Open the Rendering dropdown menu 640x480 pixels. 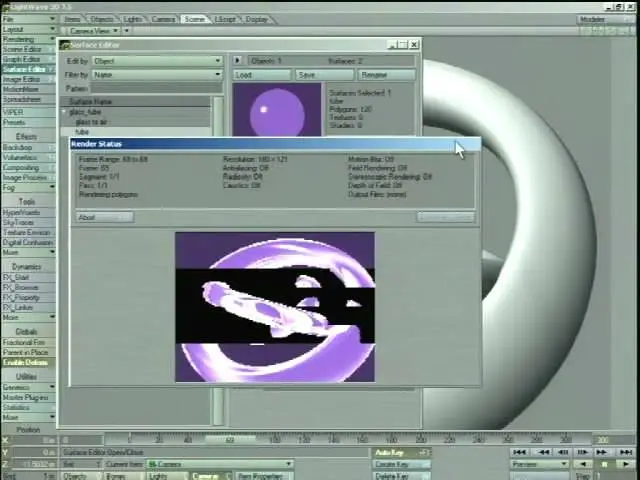29,40
